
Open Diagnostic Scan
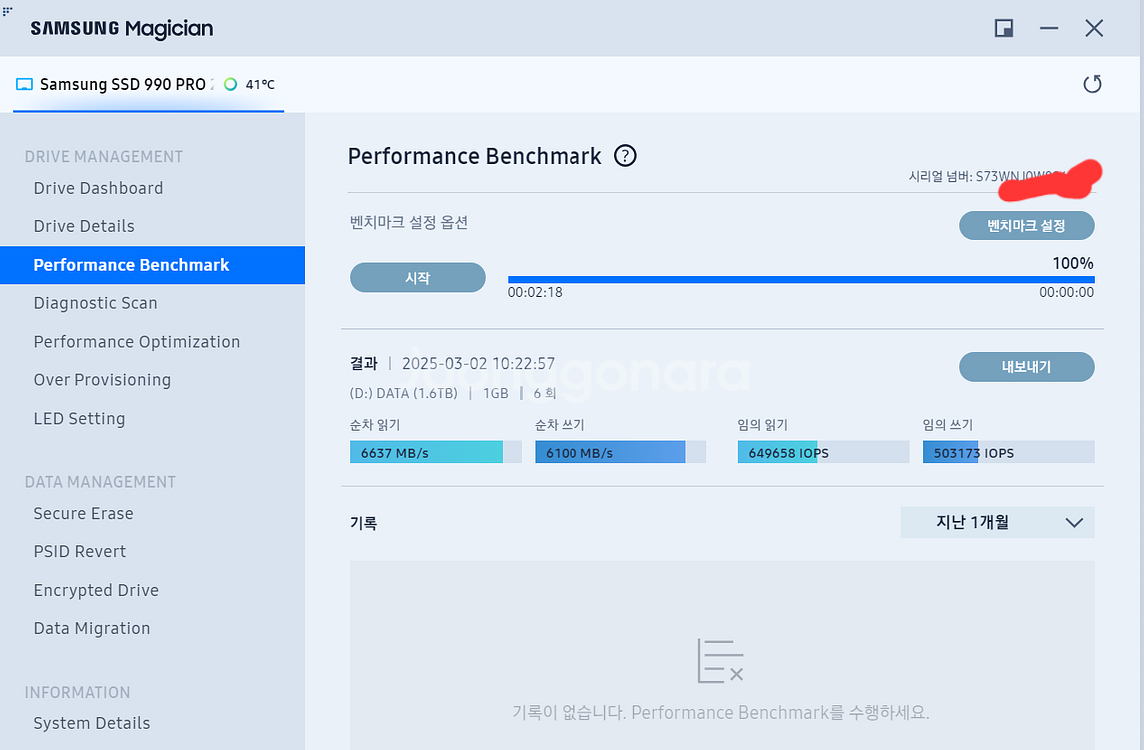[x=96, y=303]
